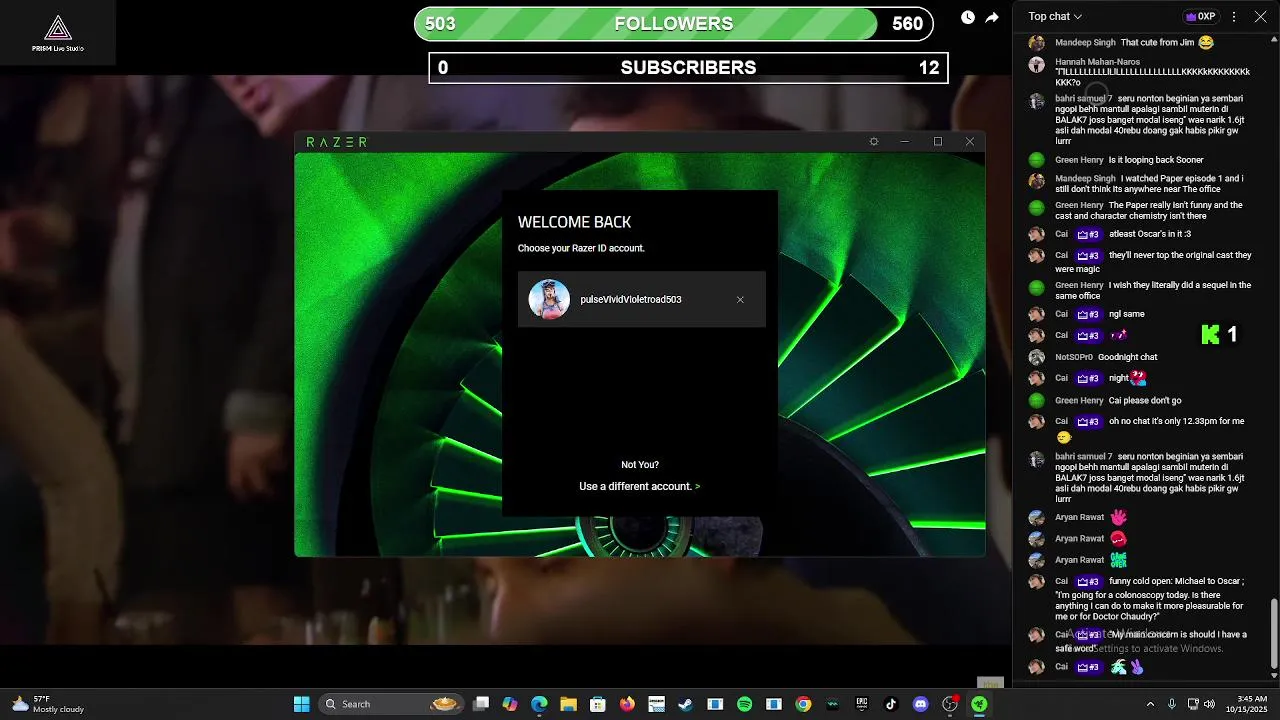1280x720 pixels.
Task: Open Razer settings gear icon
Action: coord(874,142)
